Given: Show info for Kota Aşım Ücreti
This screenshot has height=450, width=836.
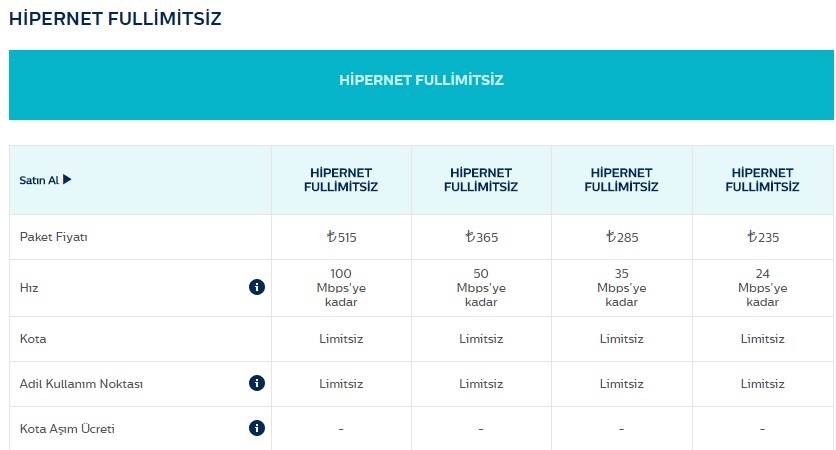Looking at the screenshot, I should 257,429.
